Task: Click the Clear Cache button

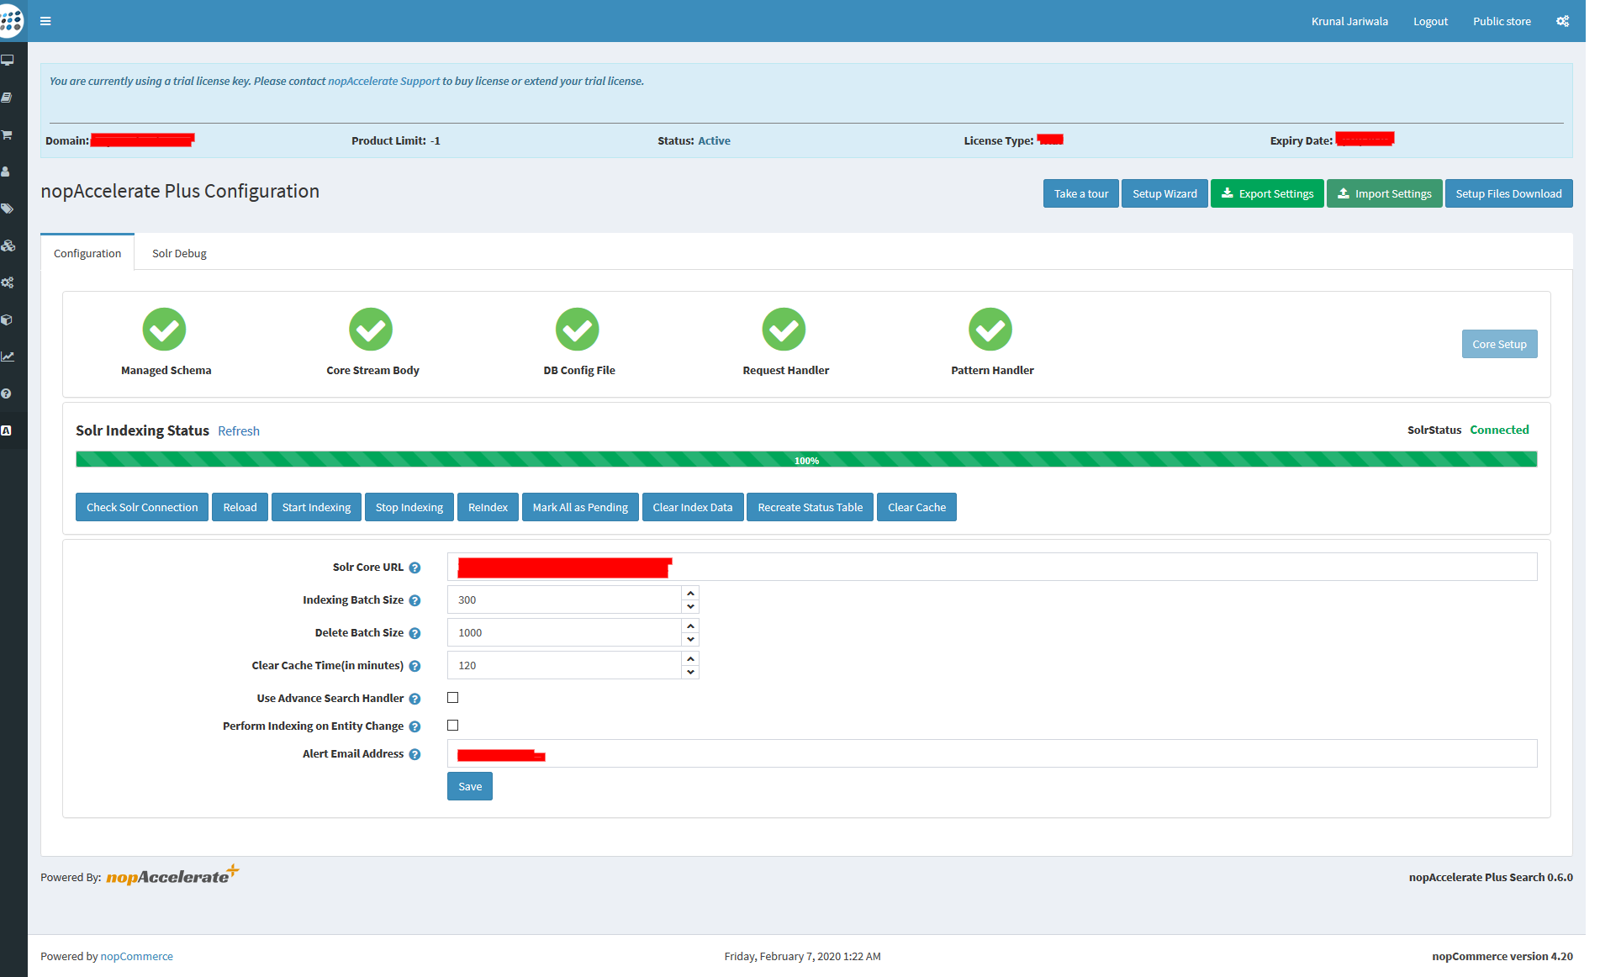Action: (x=916, y=507)
